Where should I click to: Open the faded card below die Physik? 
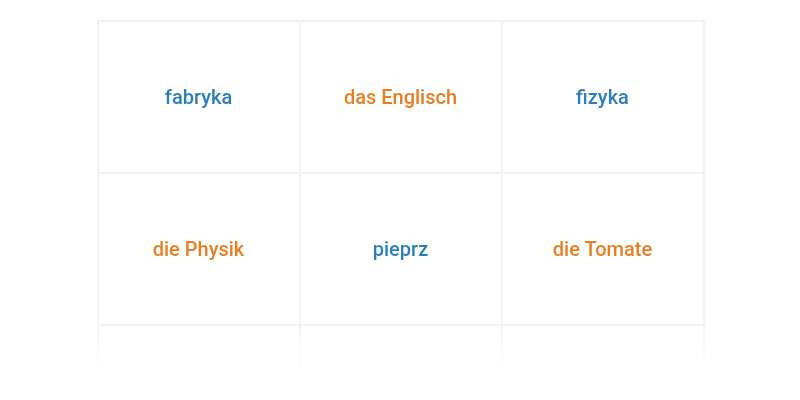click(198, 347)
